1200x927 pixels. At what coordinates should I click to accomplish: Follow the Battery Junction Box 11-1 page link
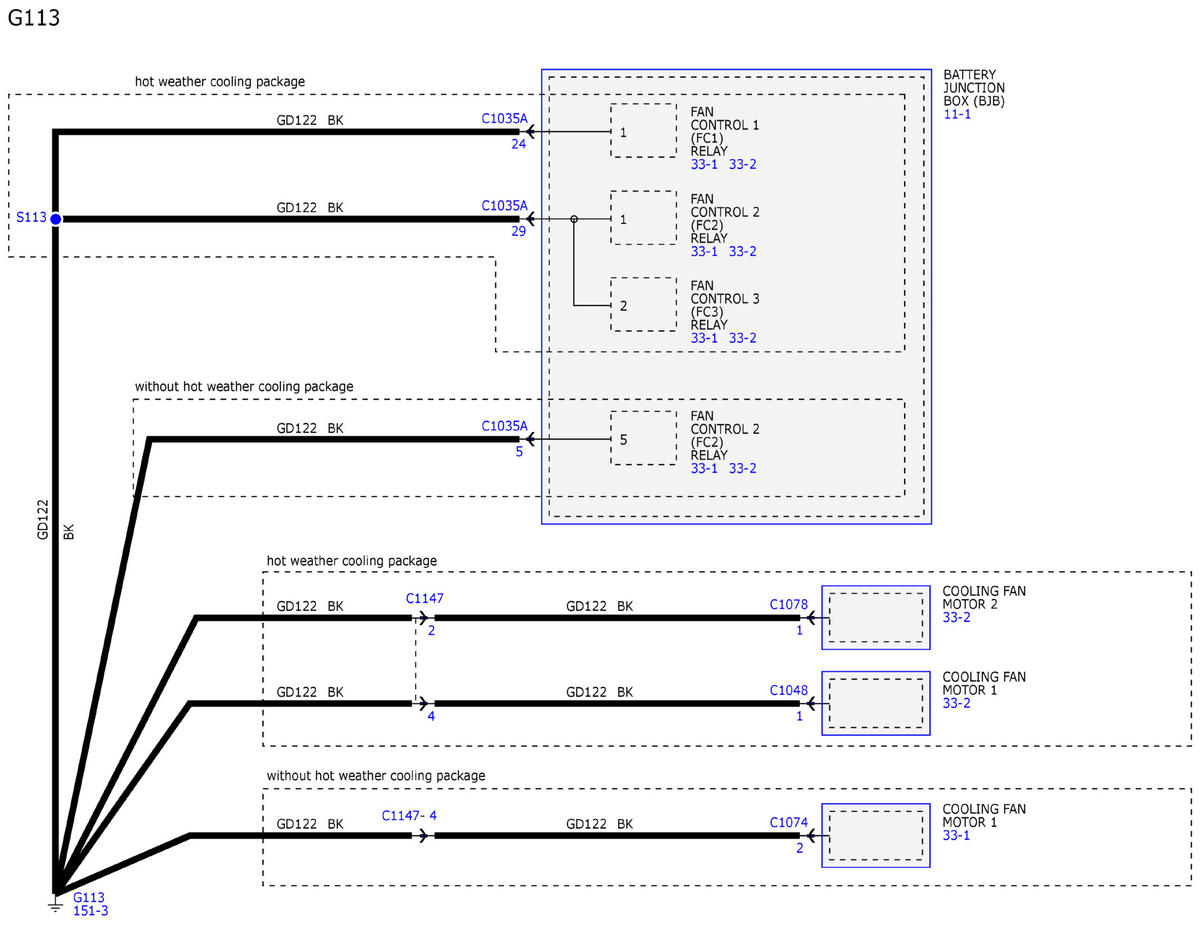pyautogui.click(x=957, y=115)
